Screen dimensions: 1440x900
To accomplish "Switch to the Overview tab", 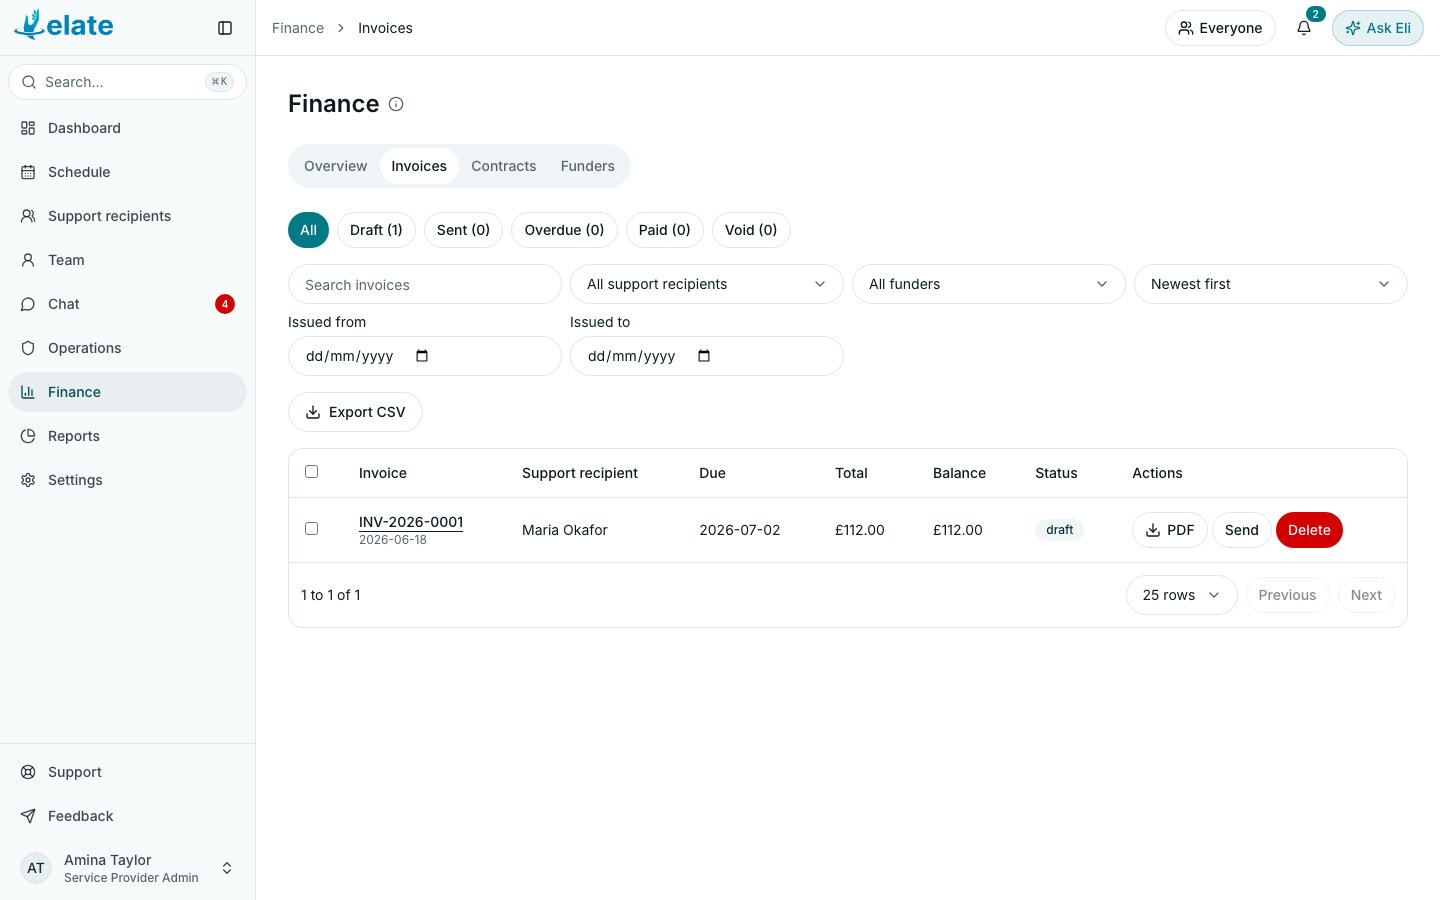I will (x=335, y=166).
